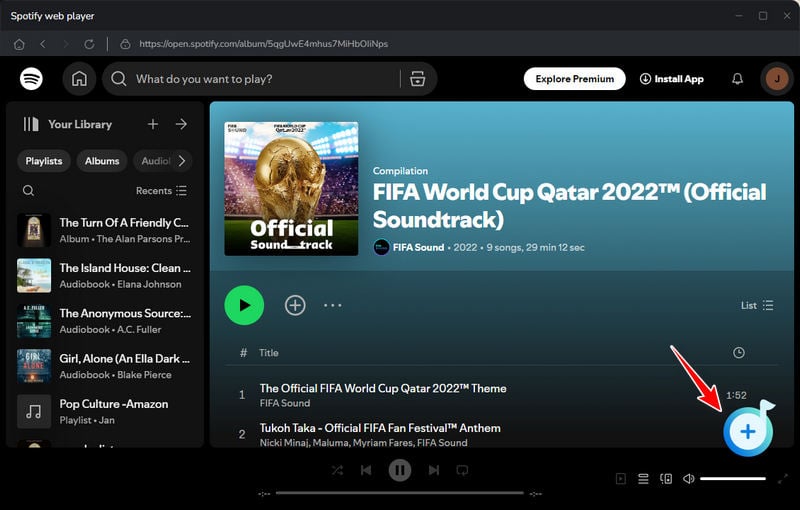Image resolution: width=800 pixels, height=510 pixels.
Task: Click the Spotify logo icon
Action: [x=31, y=79]
